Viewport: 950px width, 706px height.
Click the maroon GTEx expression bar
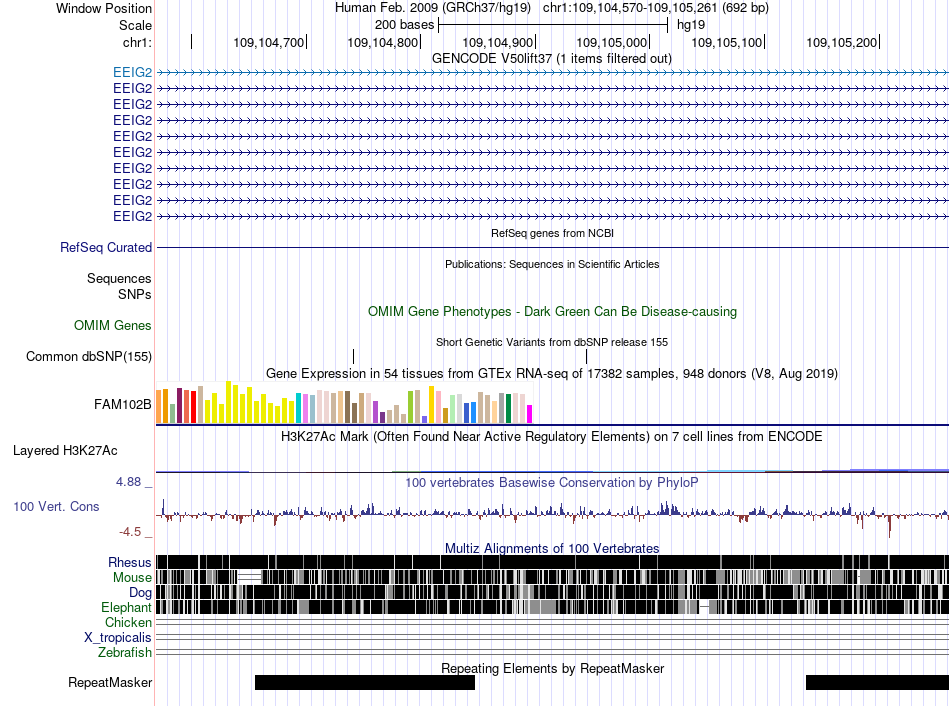tap(180, 405)
